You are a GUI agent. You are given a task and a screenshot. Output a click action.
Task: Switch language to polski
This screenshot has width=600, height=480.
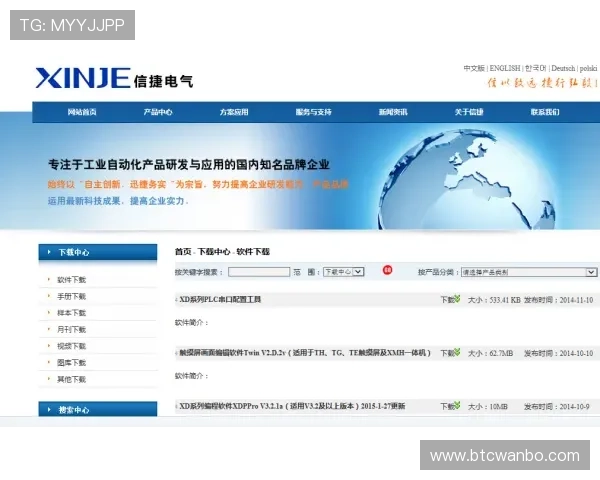(588, 68)
